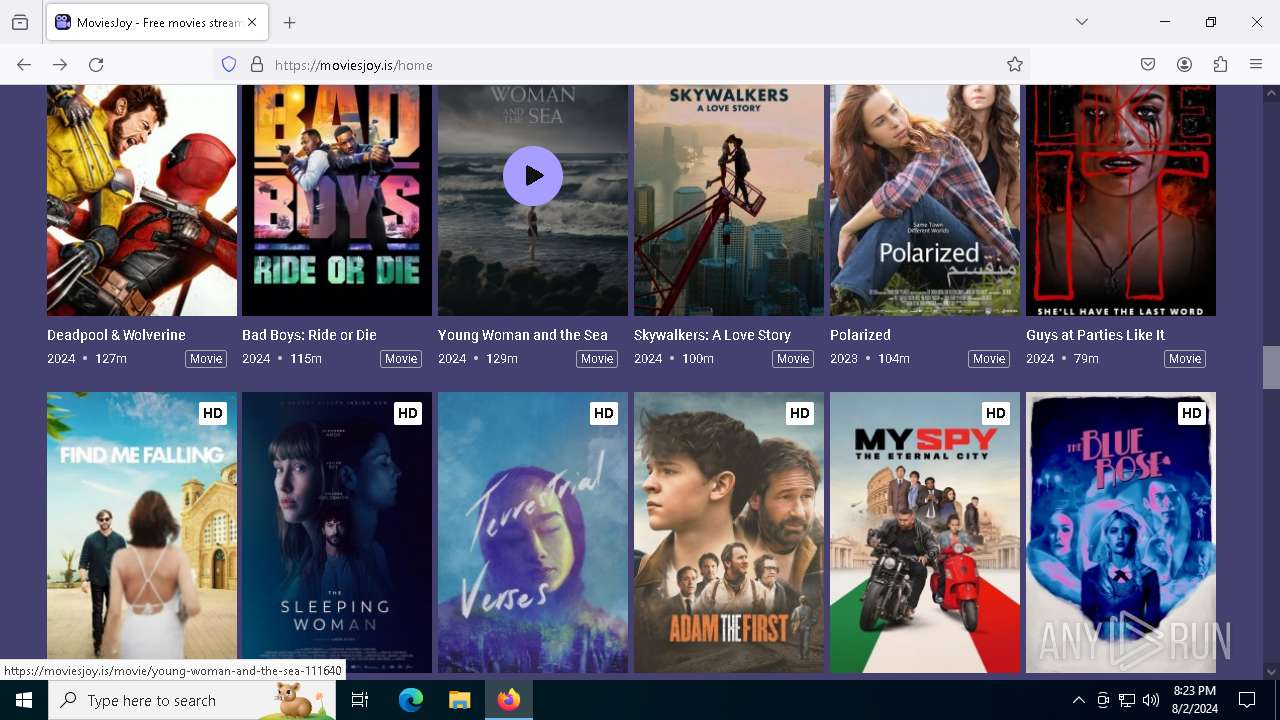Open the recent browsing Firefox View icon
Viewport: 1280px width, 720px height.
(20, 22)
